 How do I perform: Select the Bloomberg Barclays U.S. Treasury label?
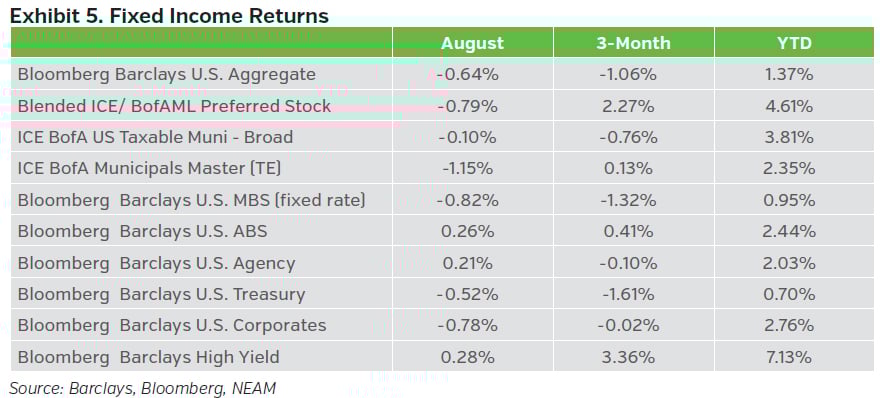[x=161, y=294]
